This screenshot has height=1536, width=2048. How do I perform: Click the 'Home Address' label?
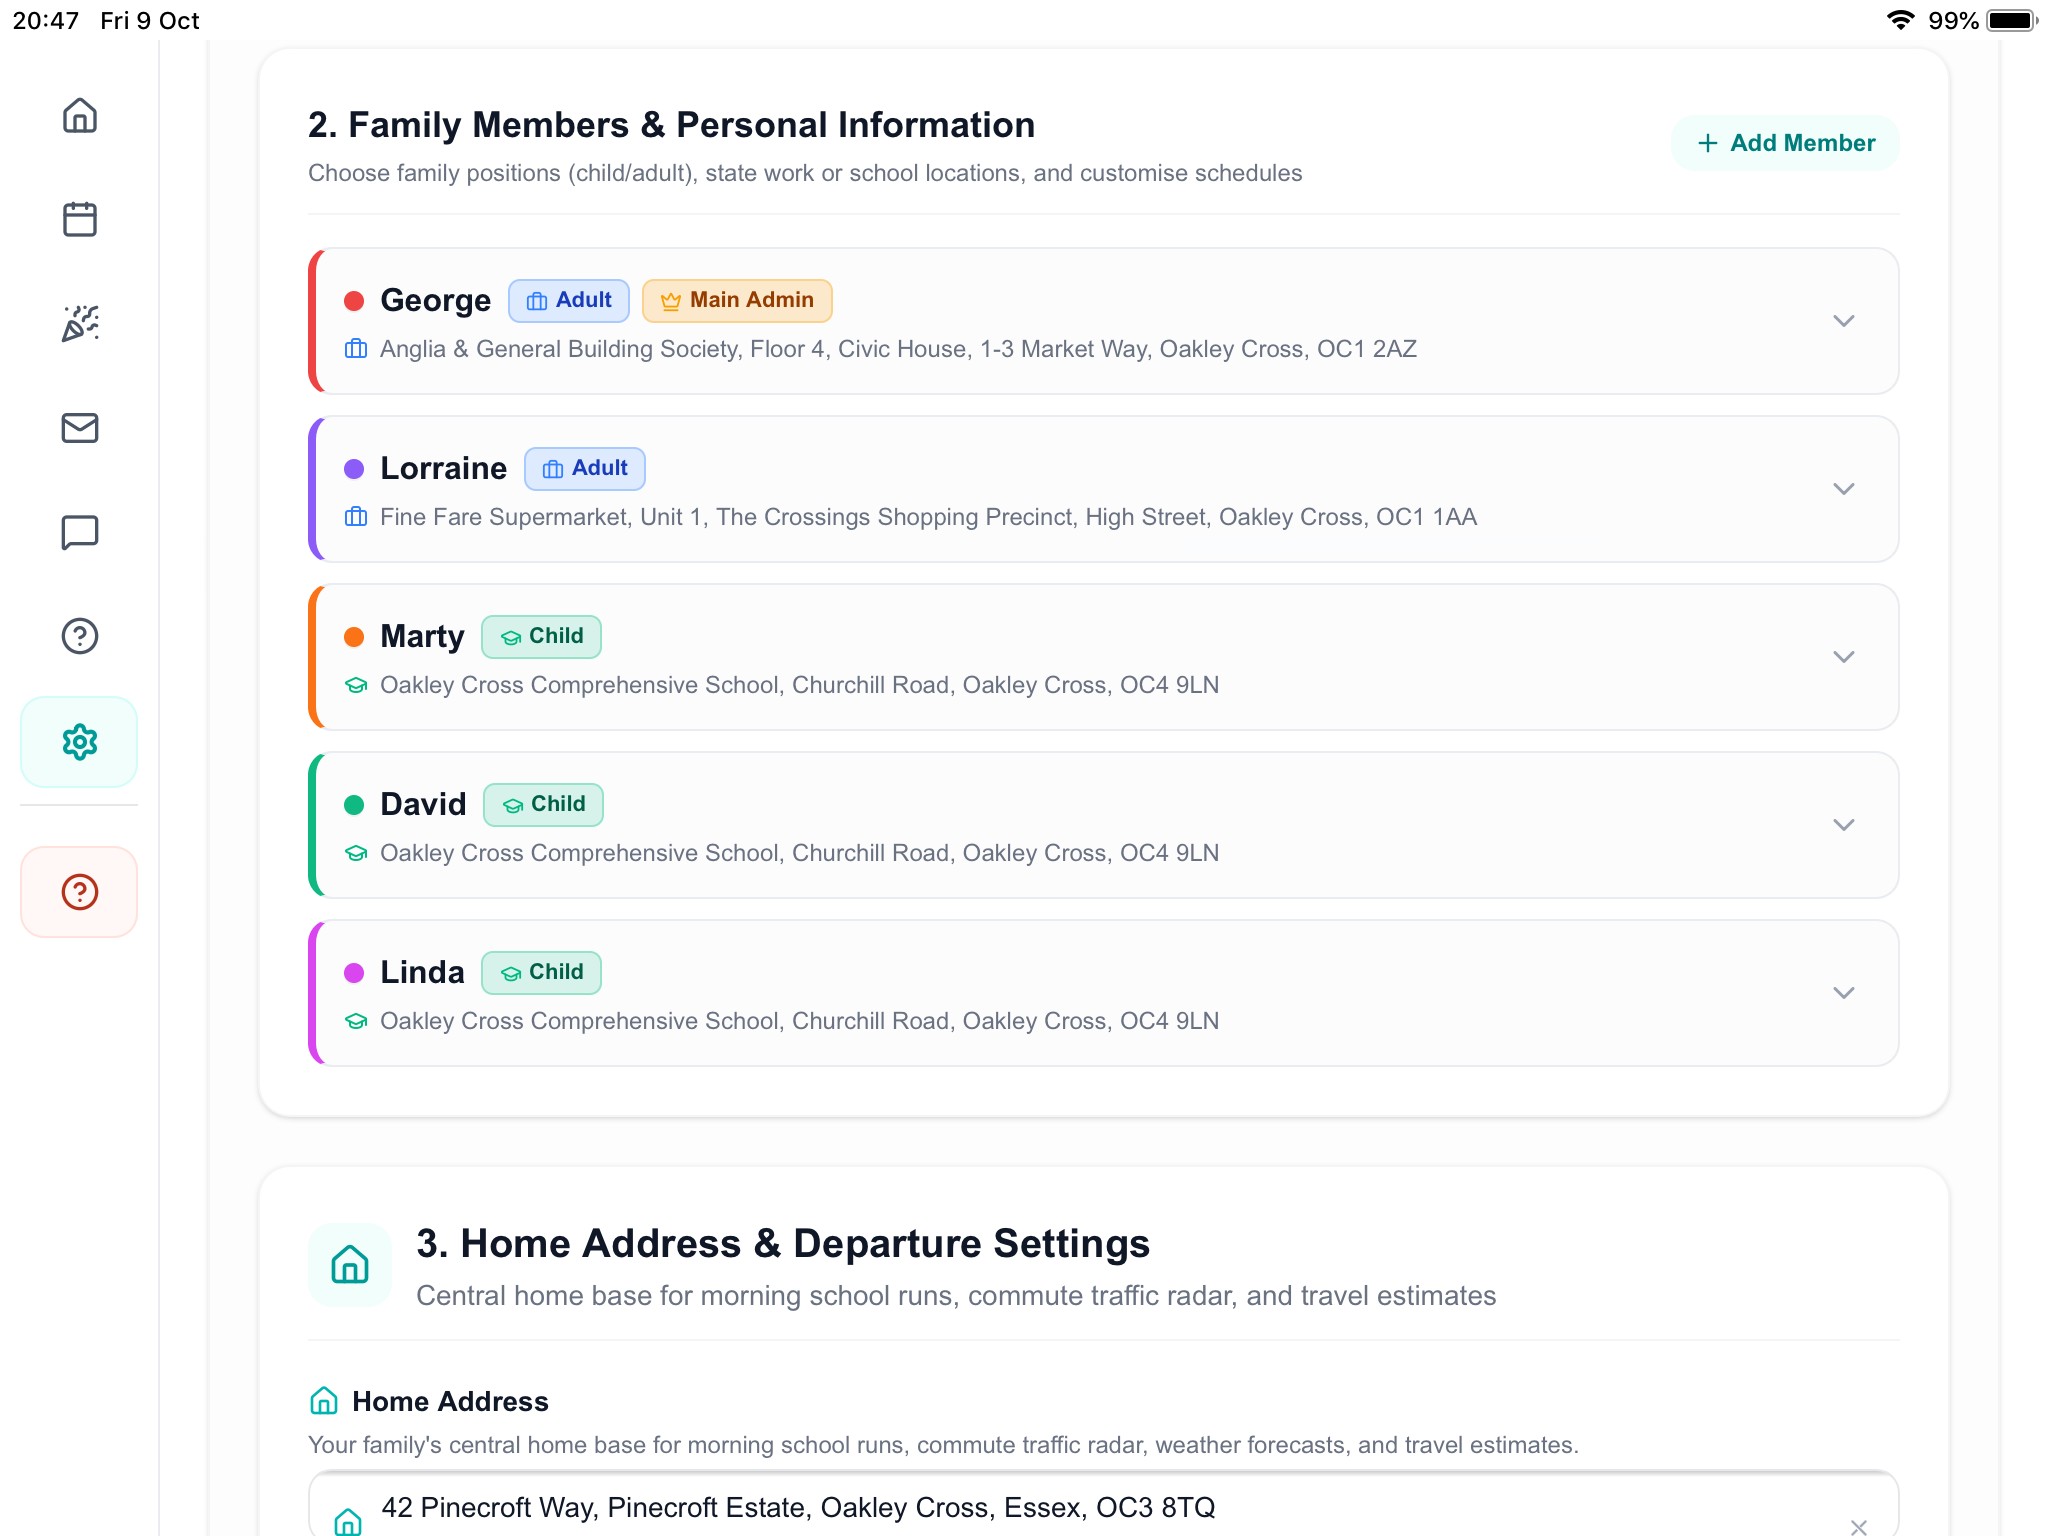point(450,1402)
